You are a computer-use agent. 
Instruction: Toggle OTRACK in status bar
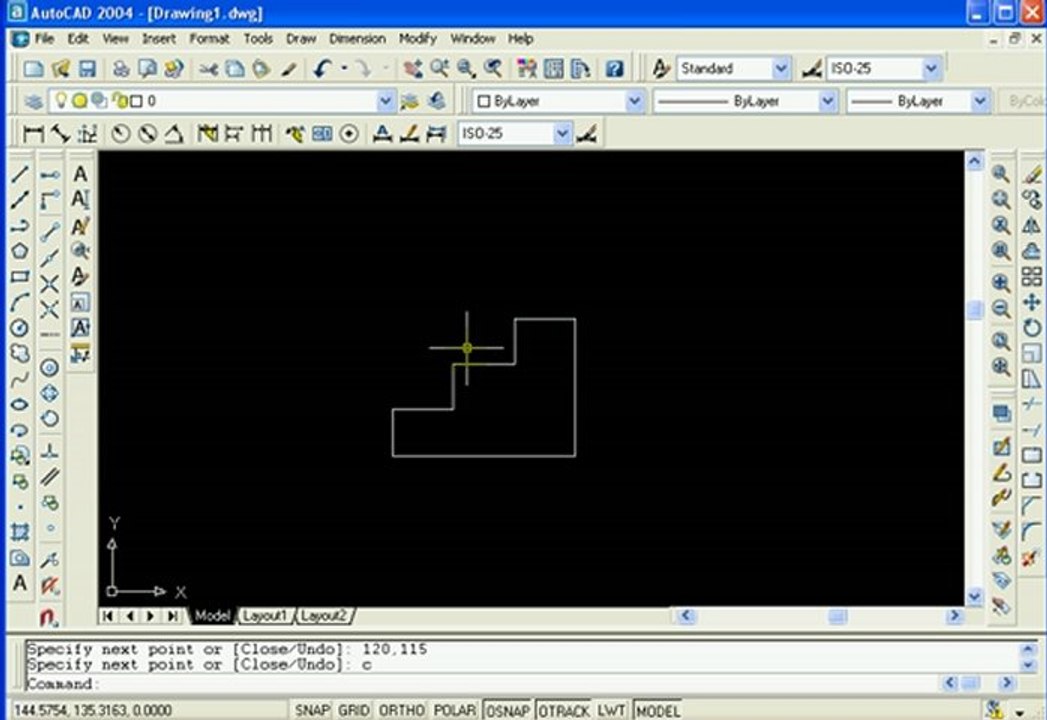(x=564, y=710)
